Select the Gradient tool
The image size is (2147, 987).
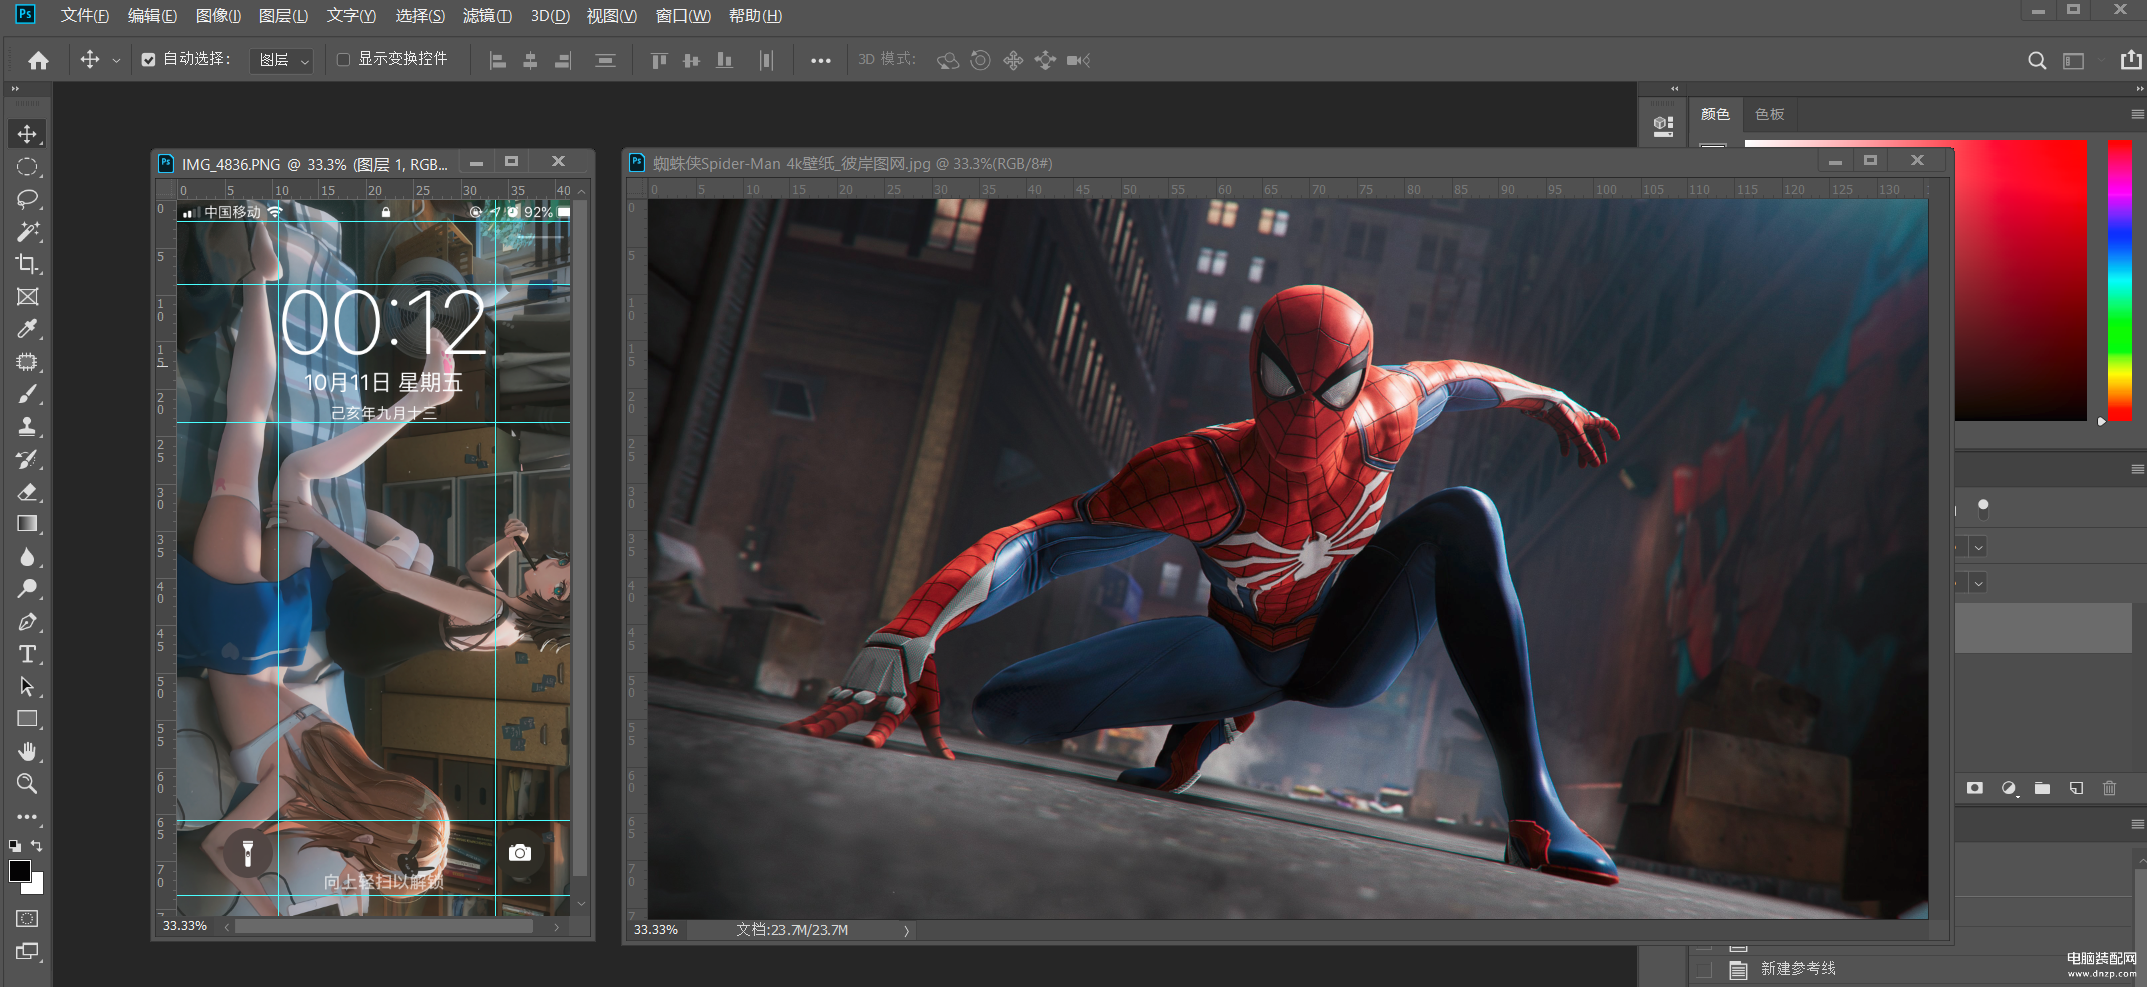[27, 524]
